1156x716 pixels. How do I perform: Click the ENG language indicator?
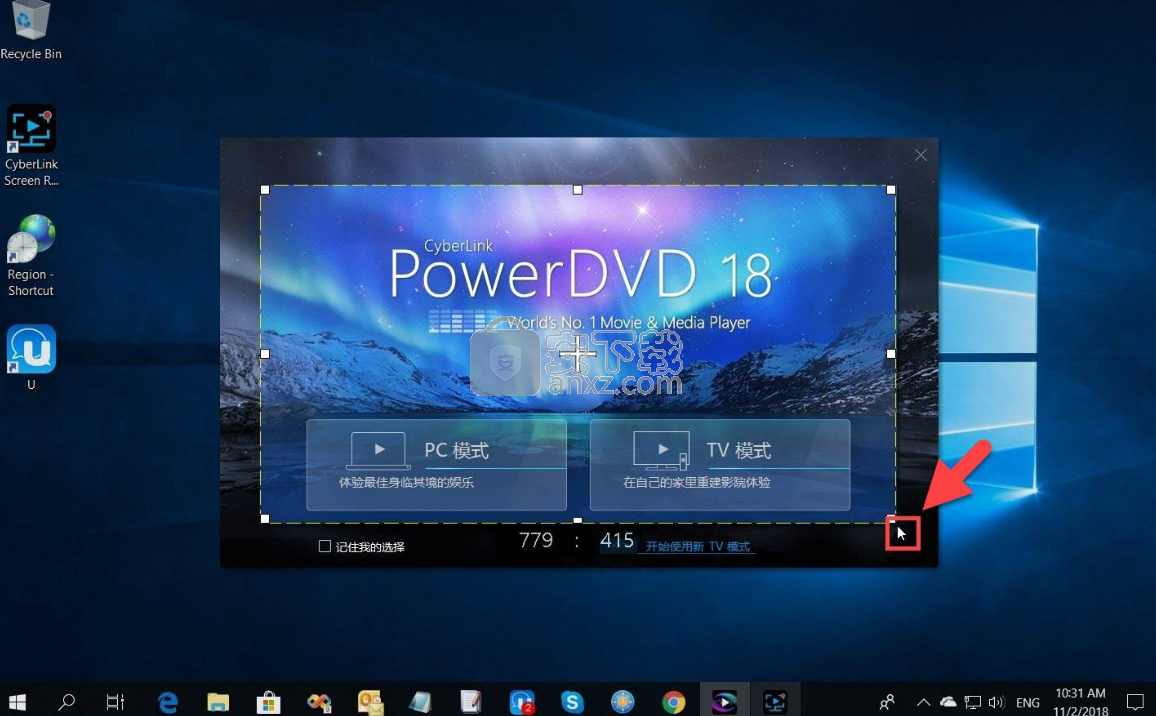coord(1028,702)
